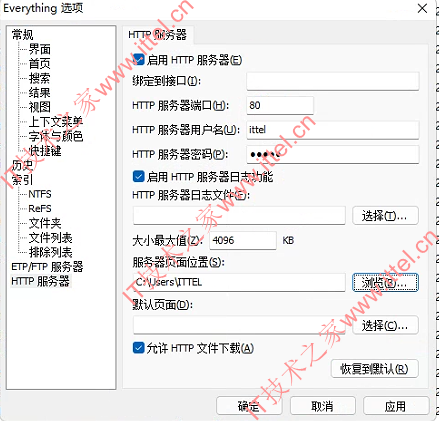Select 首页 in the options tree

pos(40,64)
